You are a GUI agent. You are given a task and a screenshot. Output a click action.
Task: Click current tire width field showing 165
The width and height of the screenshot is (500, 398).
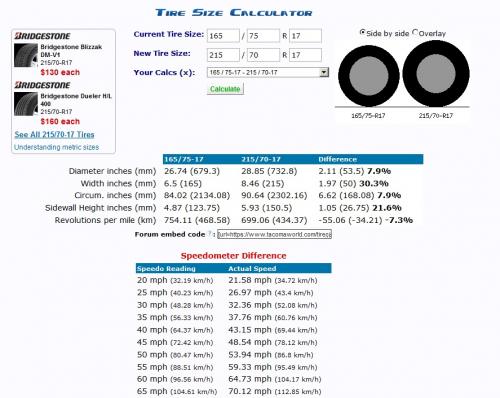223,36
